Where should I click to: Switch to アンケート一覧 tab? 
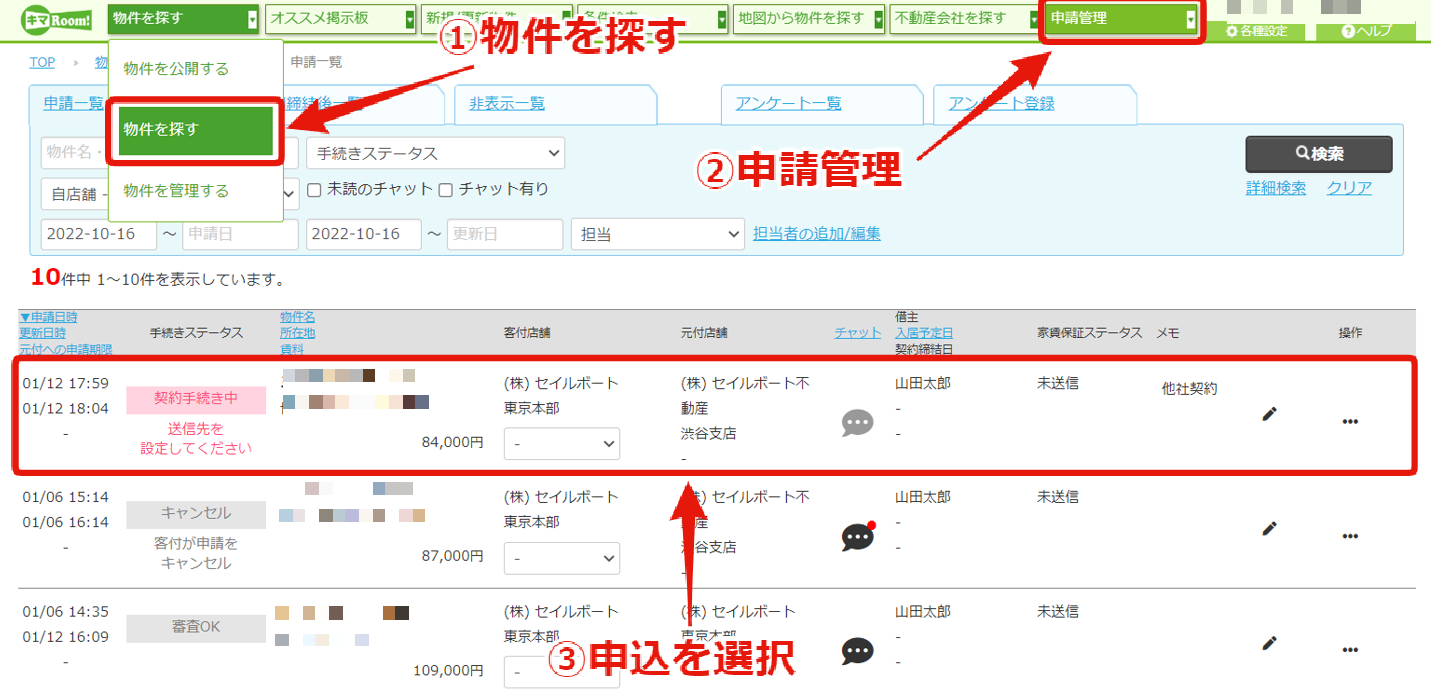(x=788, y=103)
